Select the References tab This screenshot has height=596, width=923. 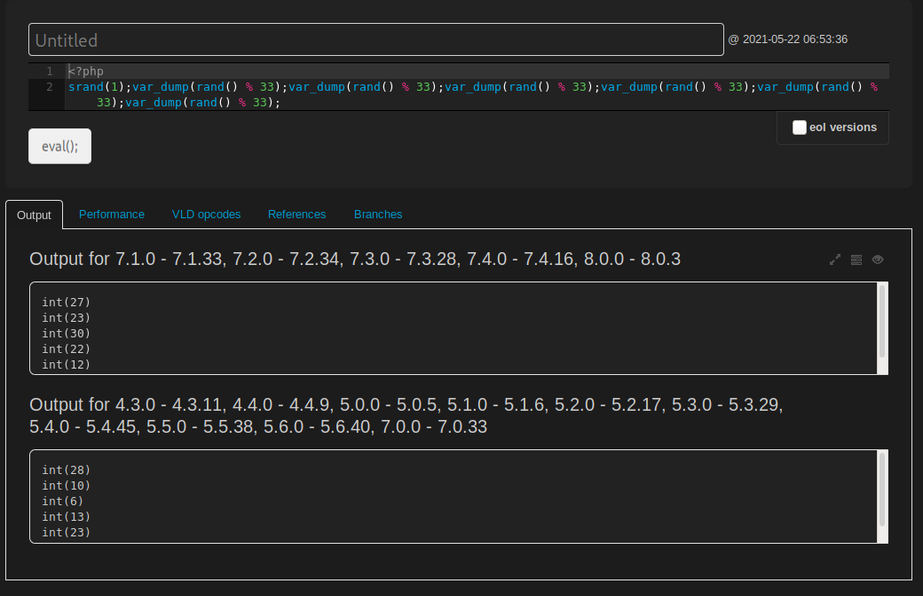297,214
